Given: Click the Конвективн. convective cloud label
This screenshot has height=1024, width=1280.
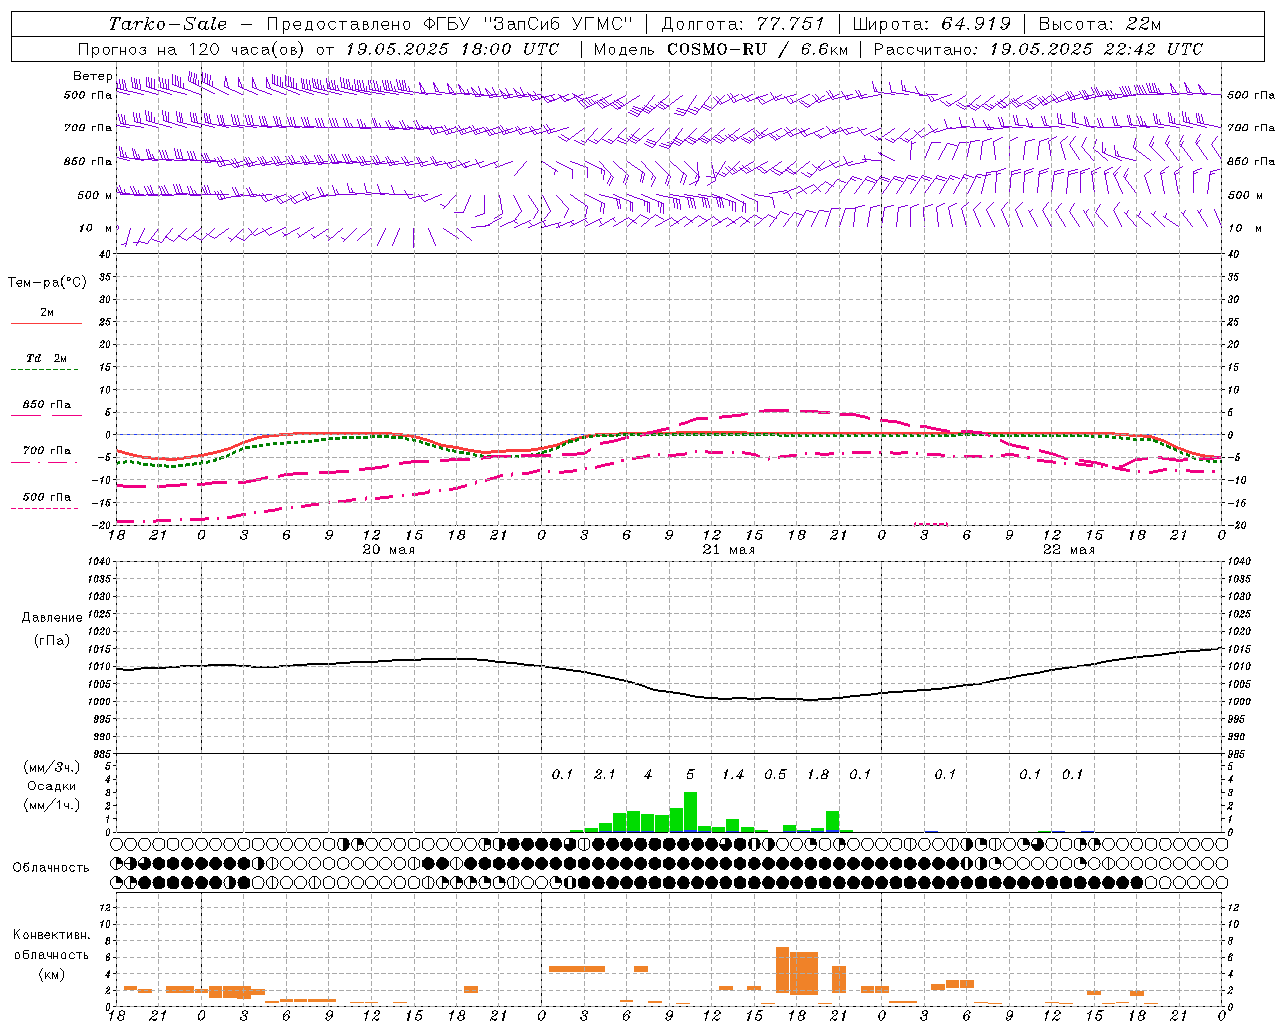Looking at the screenshot, I should [x=51, y=935].
